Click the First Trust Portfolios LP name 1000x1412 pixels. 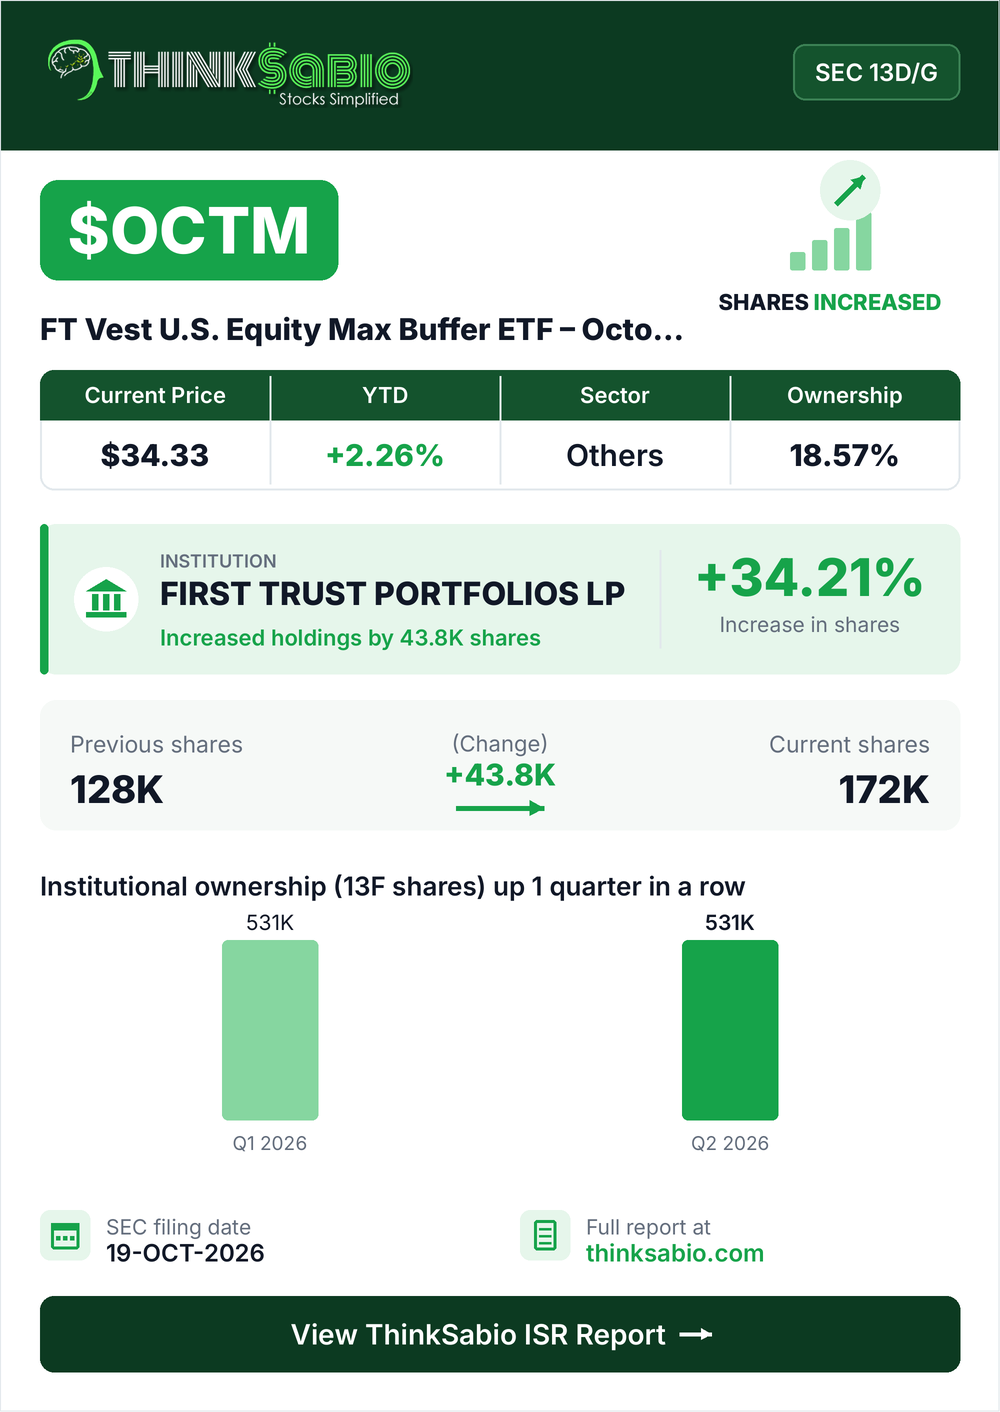(x=392, y=593)
